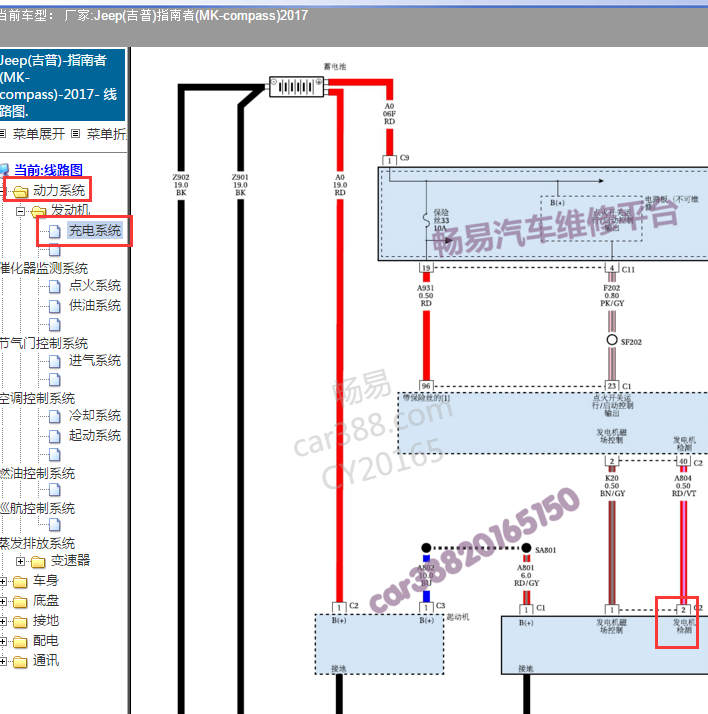The image size is (708, 714).
Task: Click connector pin 19 box
Action: coord(426,268)
